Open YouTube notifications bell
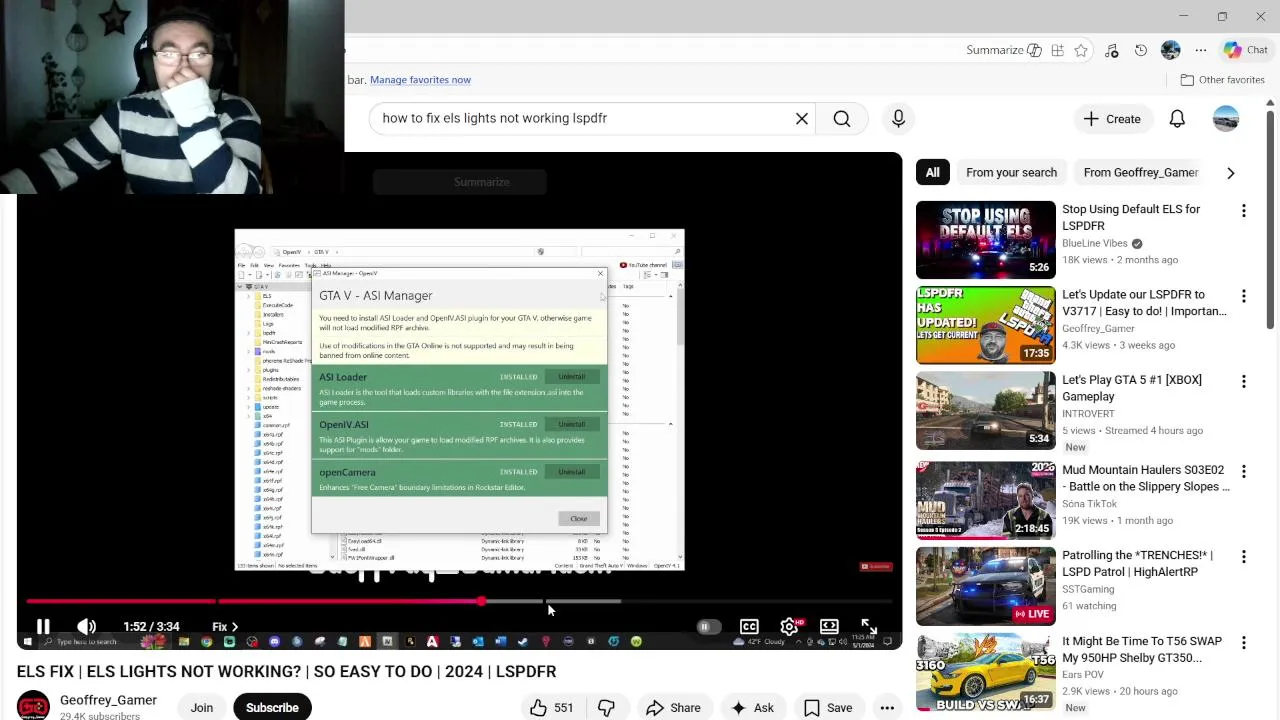This screenshot has width=1280, height=720. point(1177,119)
